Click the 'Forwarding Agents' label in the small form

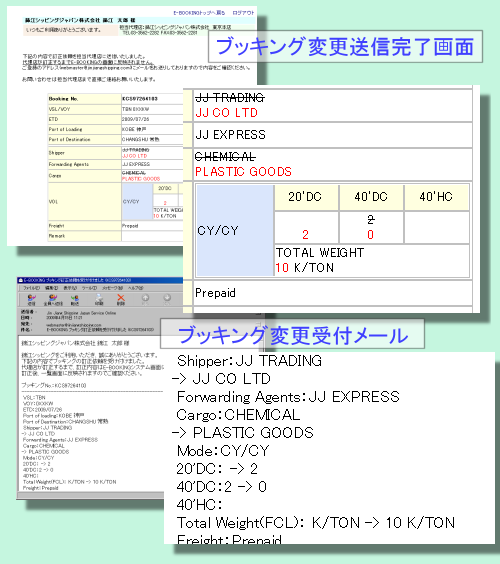coord(69,164)
